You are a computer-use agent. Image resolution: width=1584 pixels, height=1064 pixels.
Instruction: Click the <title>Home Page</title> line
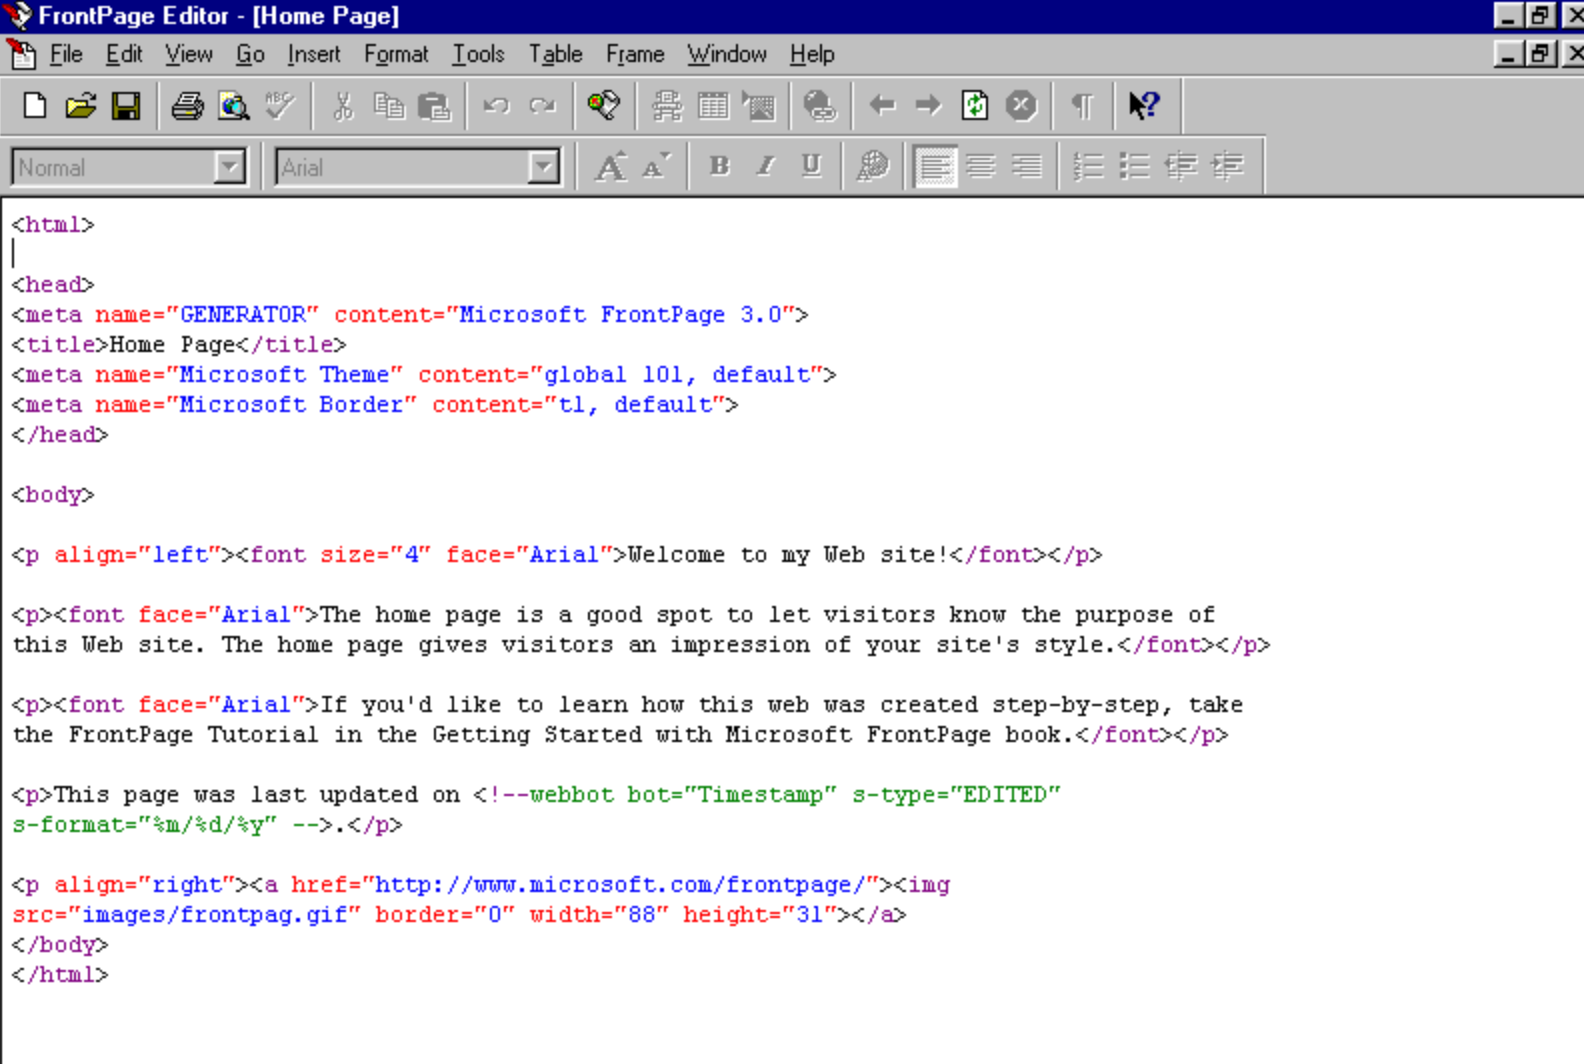pos(179,344)
